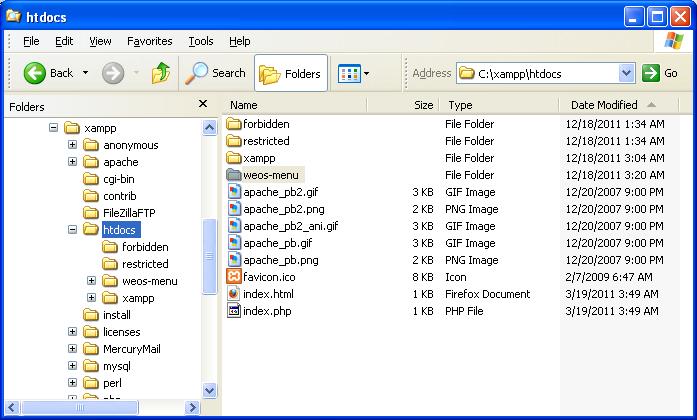Open the Search pane from toolbar
This screenshot has width=697, height=420.
[216, 73]
